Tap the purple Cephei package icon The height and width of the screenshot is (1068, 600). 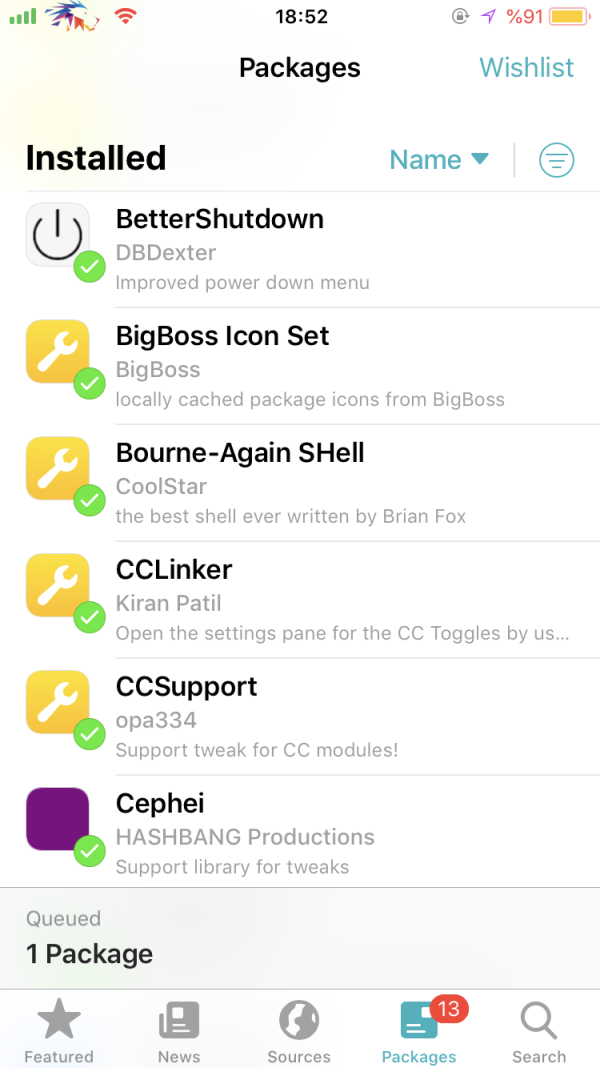(x=58, y=819)
